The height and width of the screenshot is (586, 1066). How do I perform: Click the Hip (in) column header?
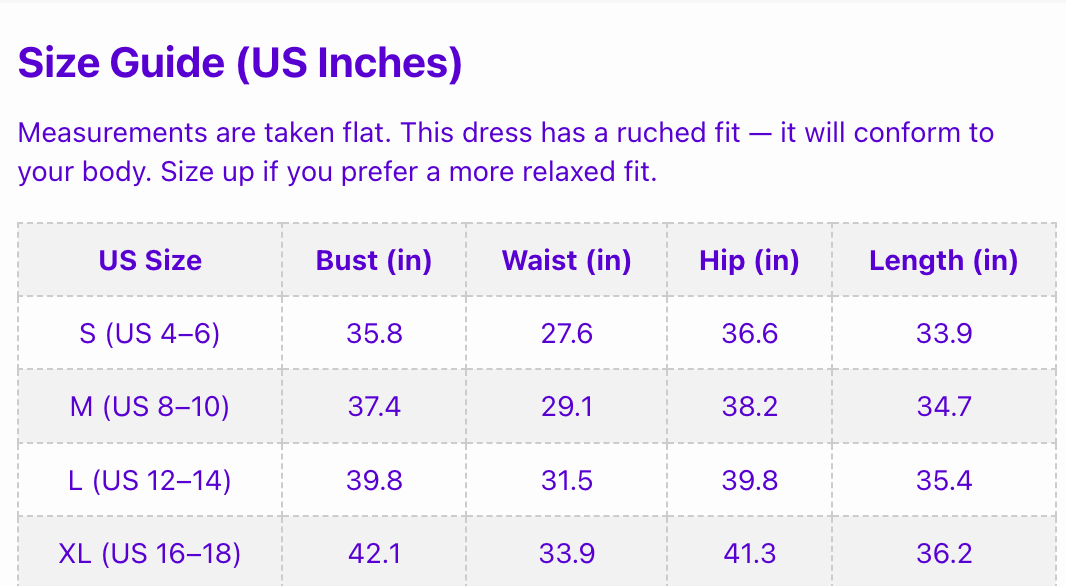(749, 260)
